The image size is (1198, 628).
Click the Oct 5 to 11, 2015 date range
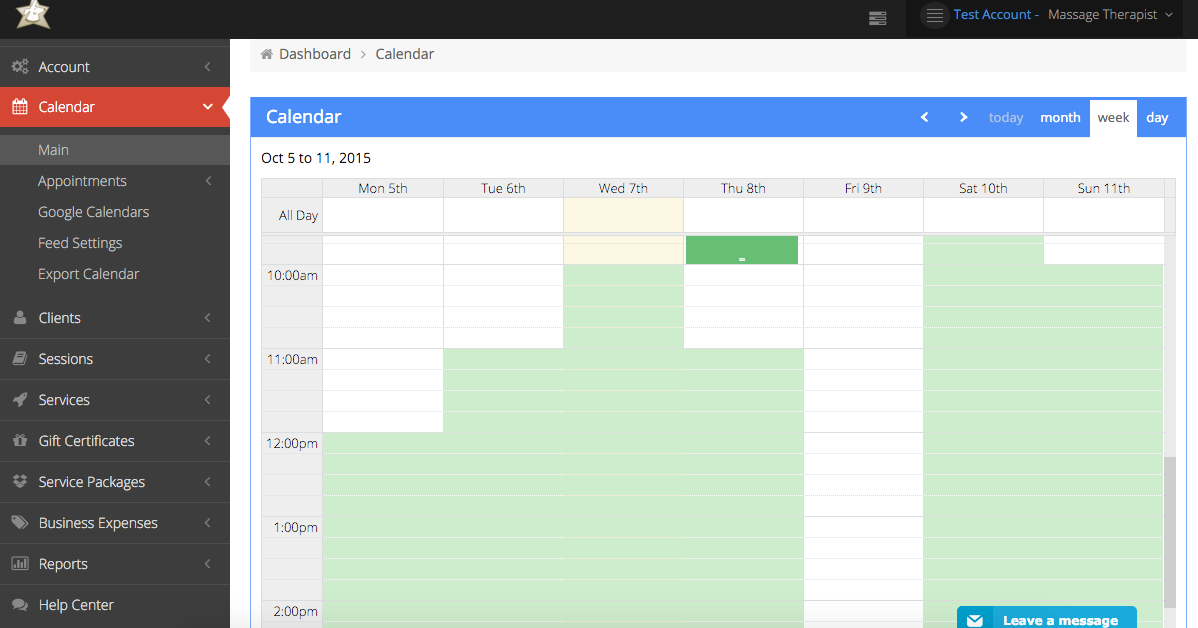click(x=316, y=158)
